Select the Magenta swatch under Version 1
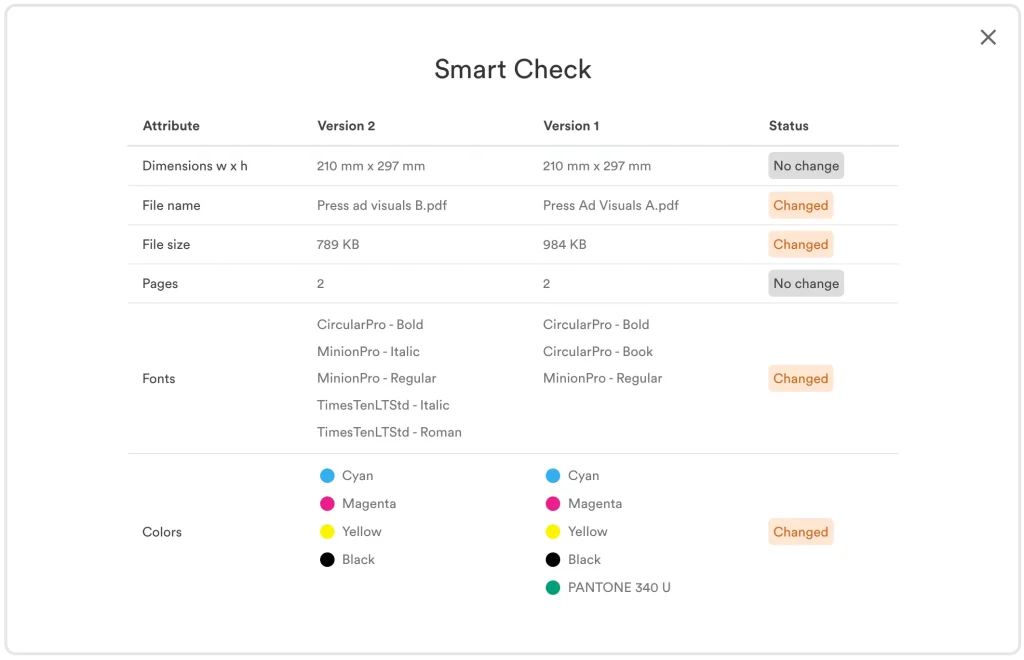 pos(553,504)
